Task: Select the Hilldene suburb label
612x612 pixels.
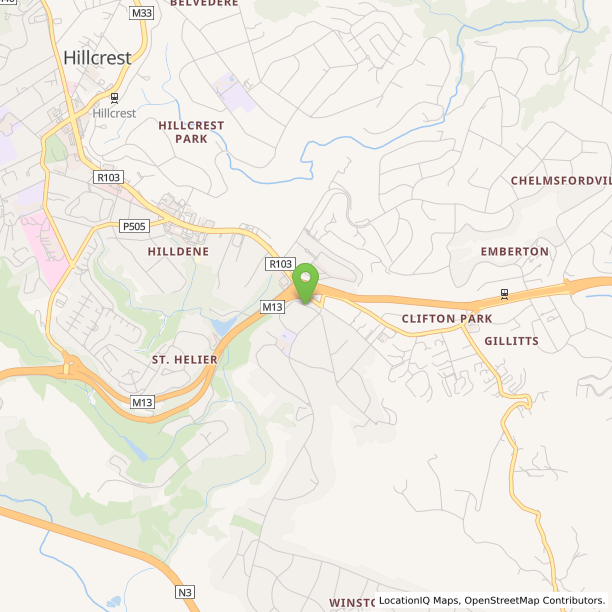Action: [x=178, y=251]
